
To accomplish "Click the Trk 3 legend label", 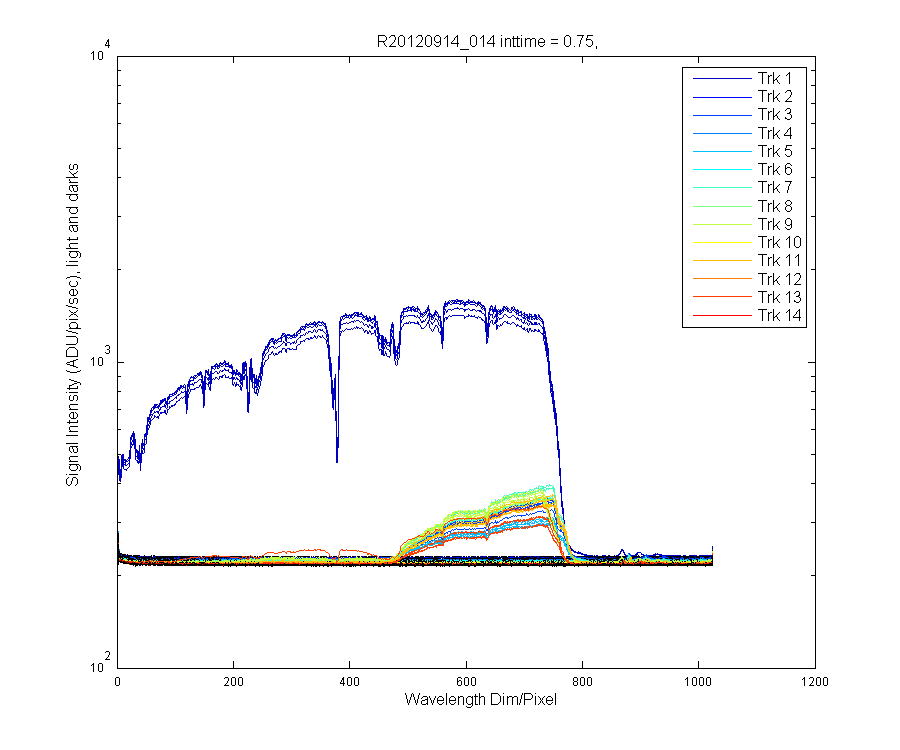I will (x=774, y=115).
